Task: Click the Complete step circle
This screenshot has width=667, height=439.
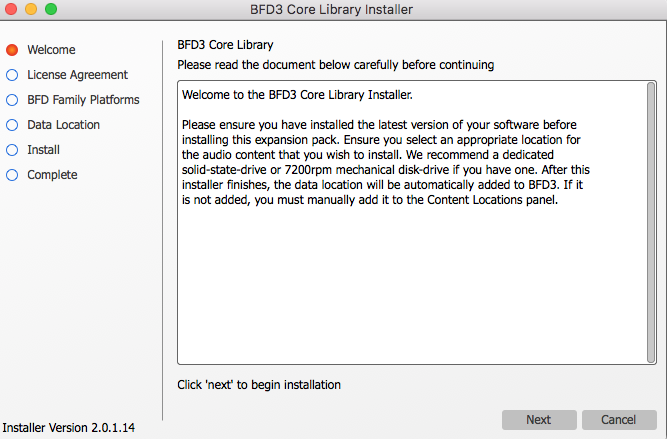Action: 12,175
